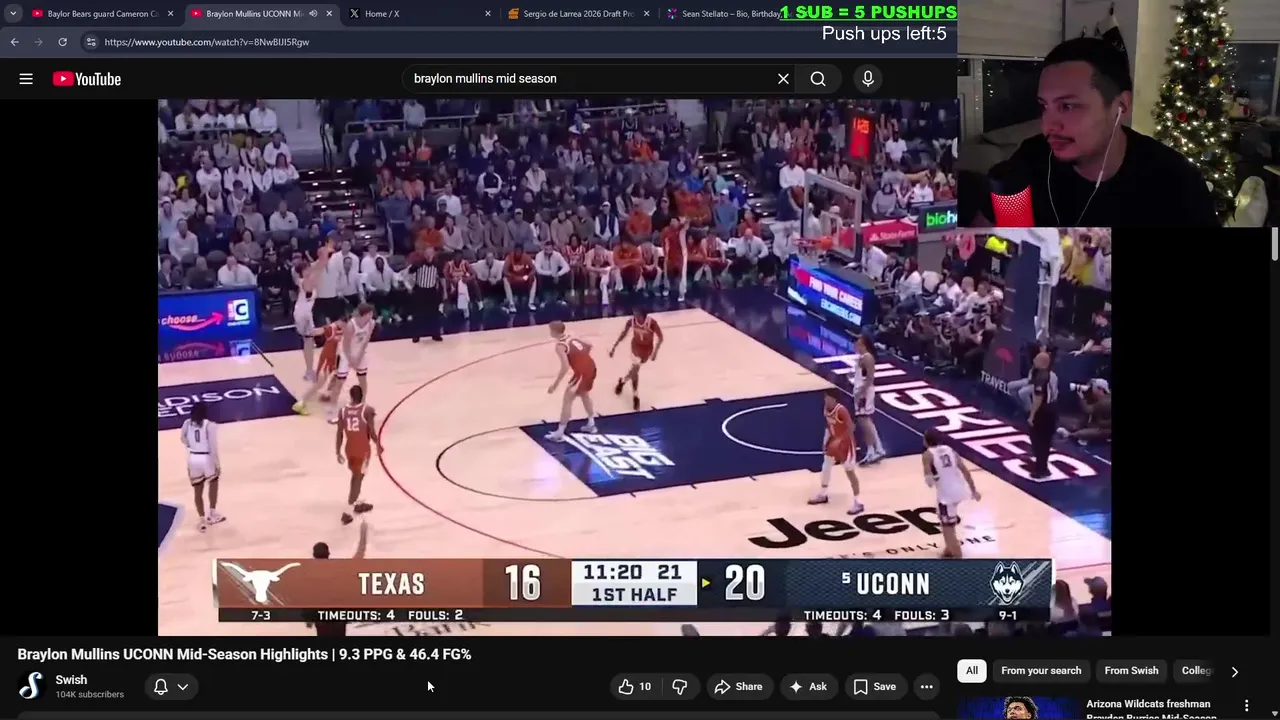This screenshot has width=1280, height=720.
Task: Click the Braylon Mullins UCONN video title
Action: pyautogui.click(x=244, y=654)
